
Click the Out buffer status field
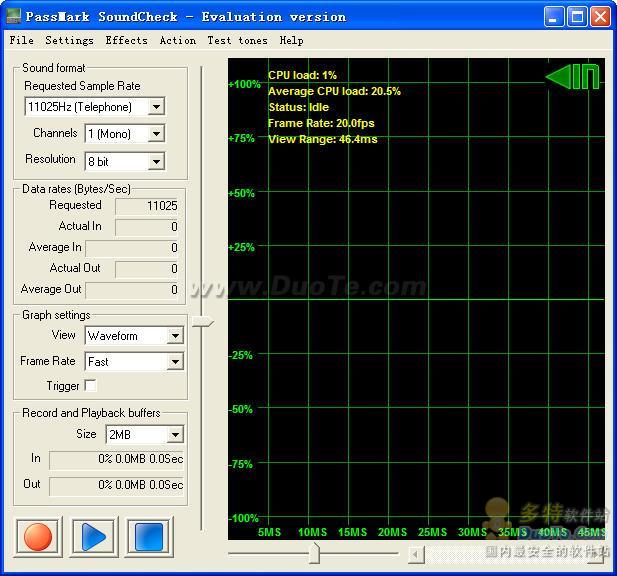[x=116, y=486]
